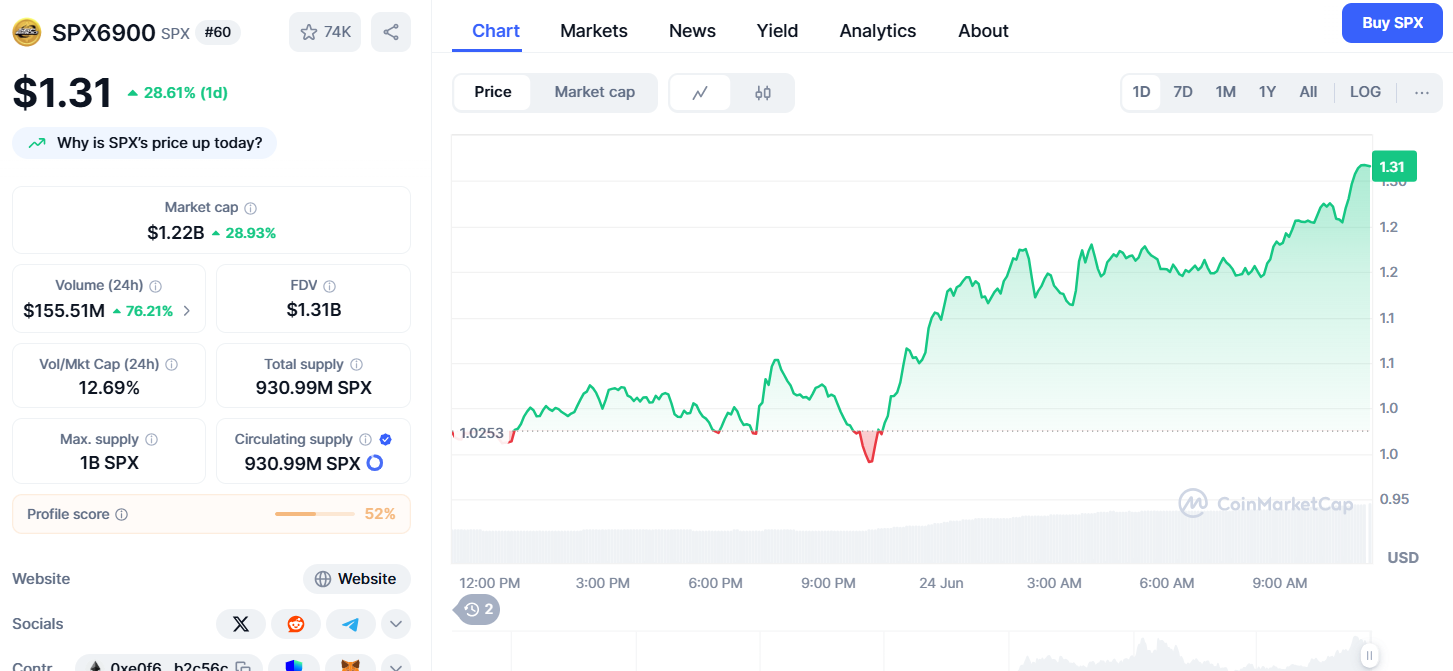The image size is (1453, 671).
Task: Click the chart range slider handle
Action: pyautogui.click(x=1369, y=656)
